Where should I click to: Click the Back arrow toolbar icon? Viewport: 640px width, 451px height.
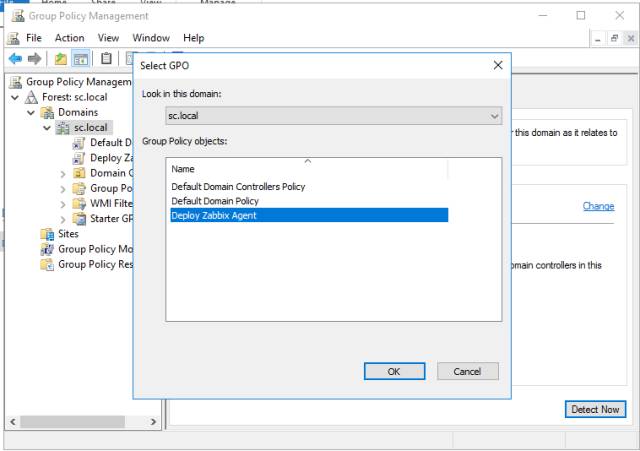click(x=16, y=59)
